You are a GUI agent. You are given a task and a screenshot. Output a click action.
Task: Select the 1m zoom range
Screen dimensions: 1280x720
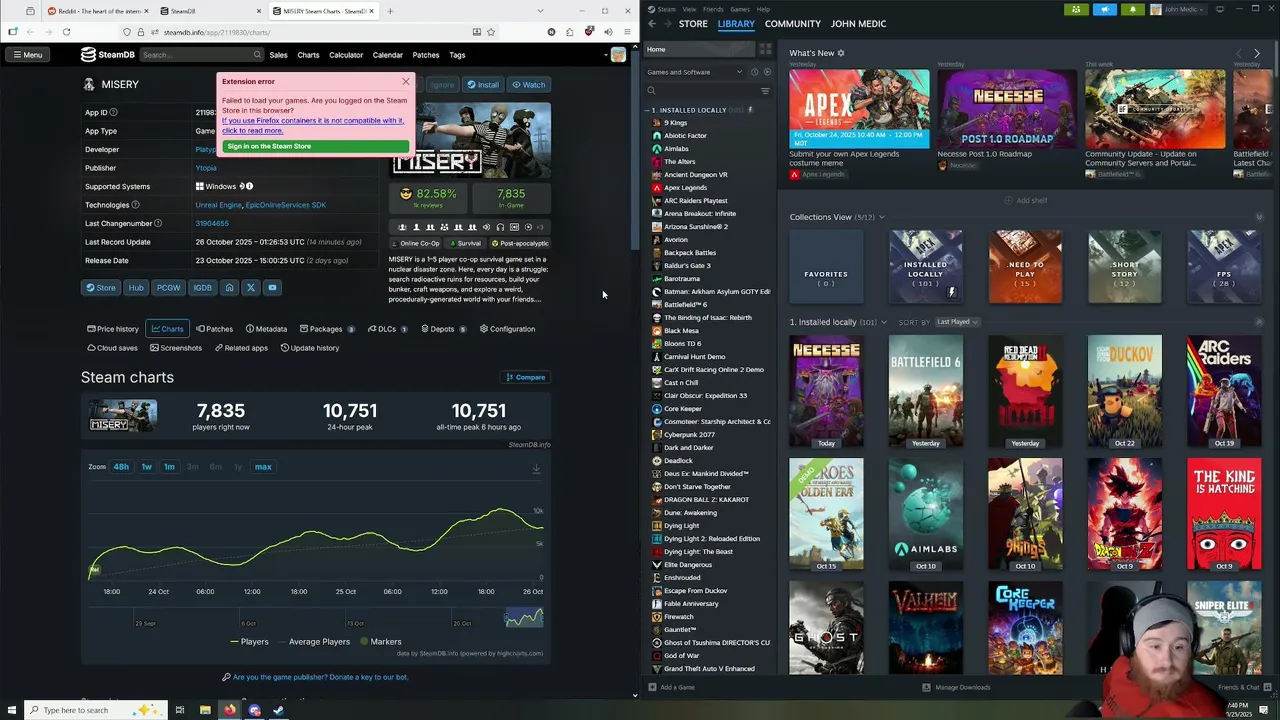click(x=169, y=467)
